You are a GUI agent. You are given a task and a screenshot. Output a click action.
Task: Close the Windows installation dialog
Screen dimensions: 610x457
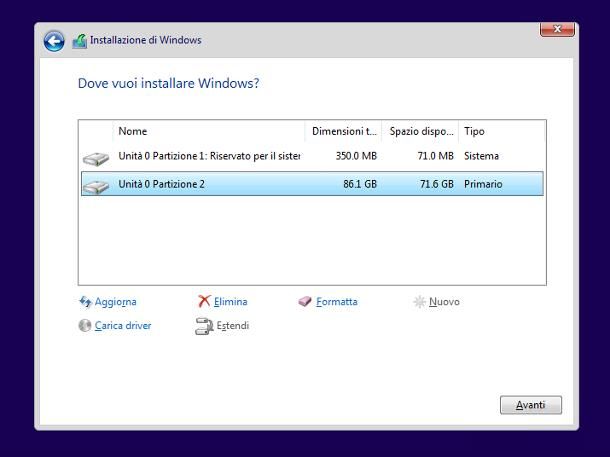pos(557,29)
